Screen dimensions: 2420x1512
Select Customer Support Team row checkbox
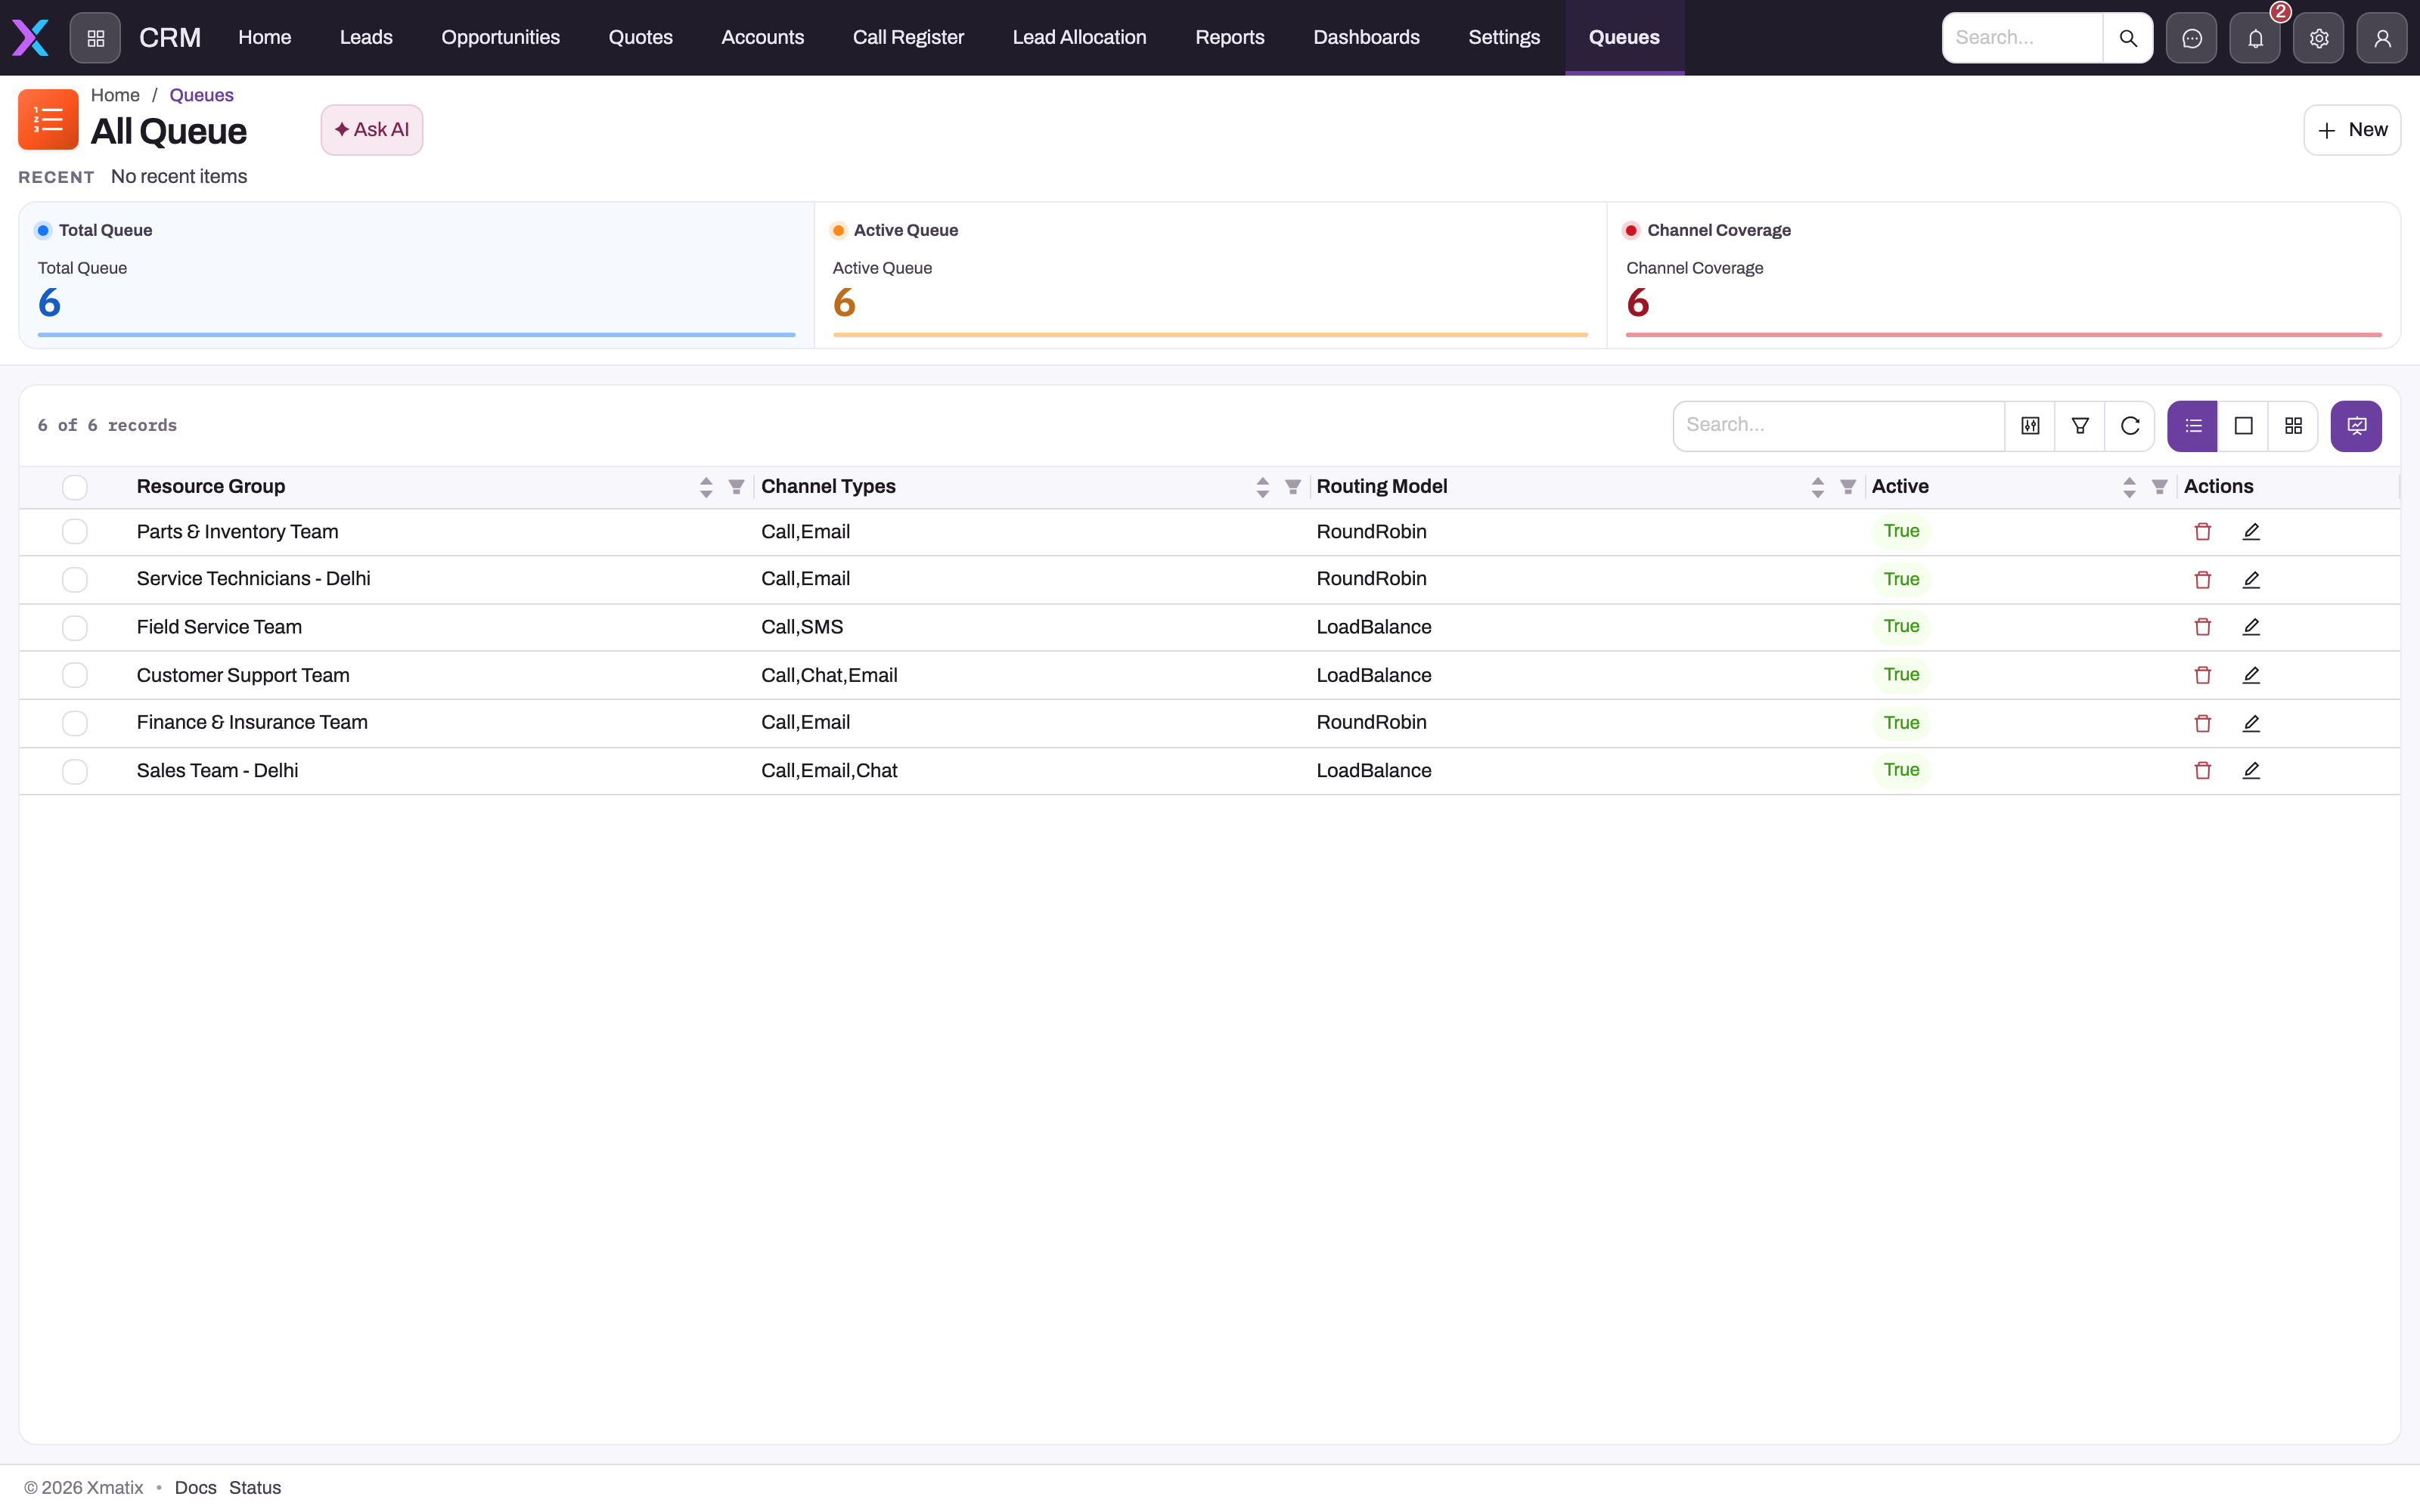click(75, 675)
